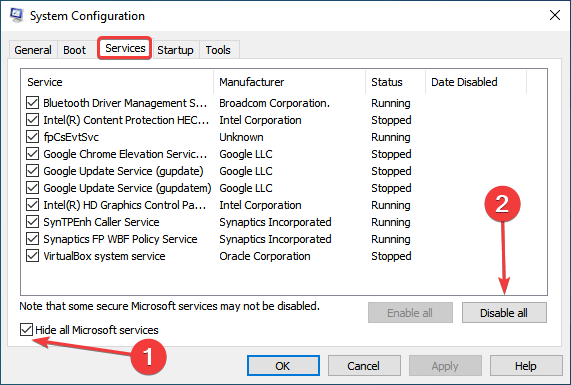Click Broadcom Corporation. manufacturer cell
Screen dimensions: 571x385
275,103
